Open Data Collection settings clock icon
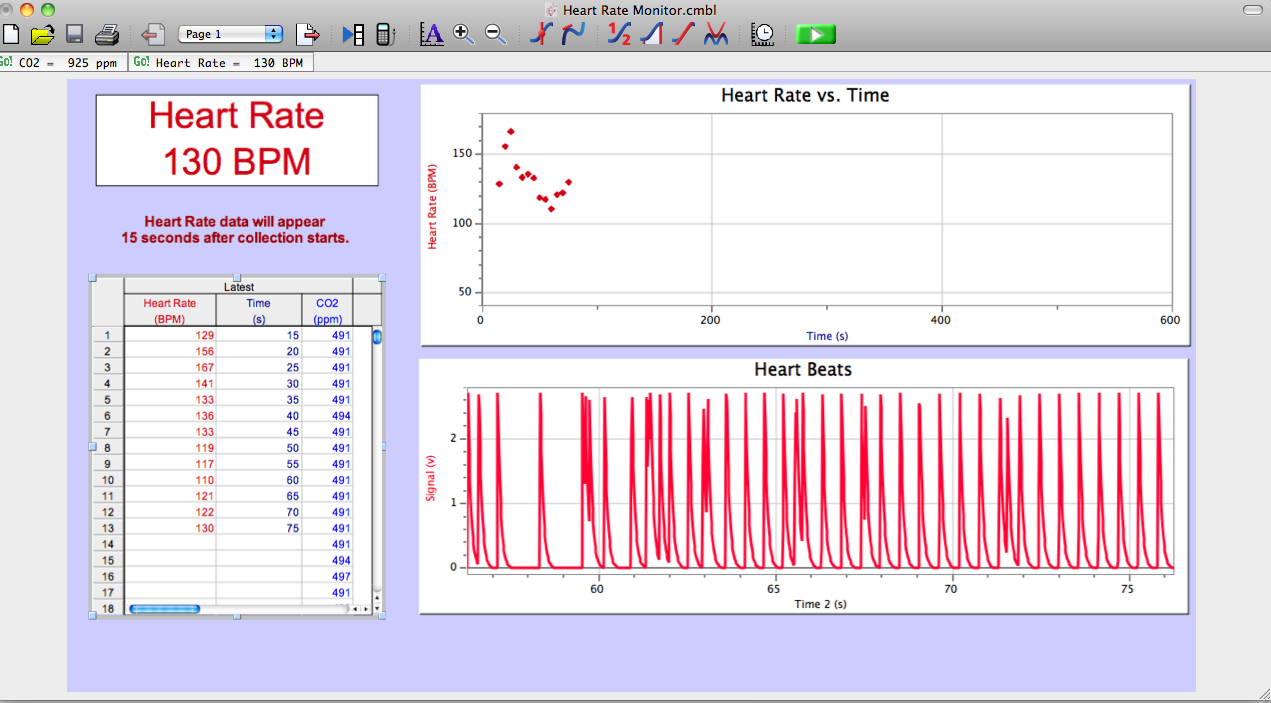 pos(763,35)
